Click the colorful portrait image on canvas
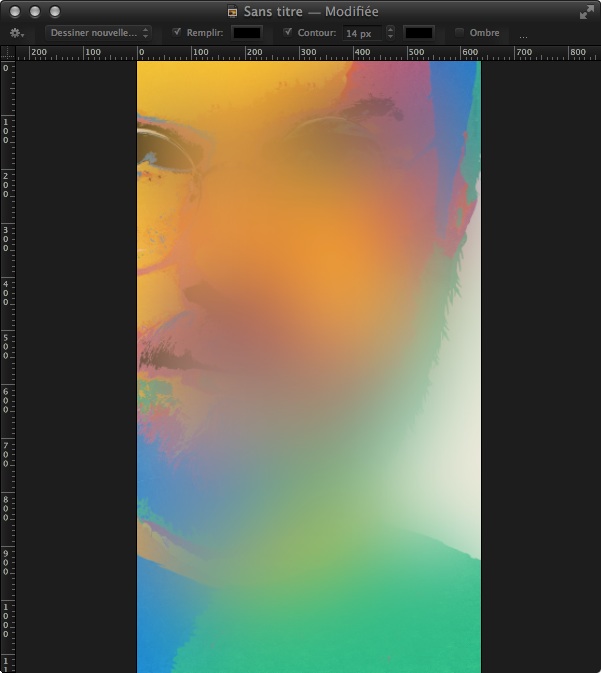Viewport: 601px width, 673px height. pyautogui.click(x=309, y=367)
